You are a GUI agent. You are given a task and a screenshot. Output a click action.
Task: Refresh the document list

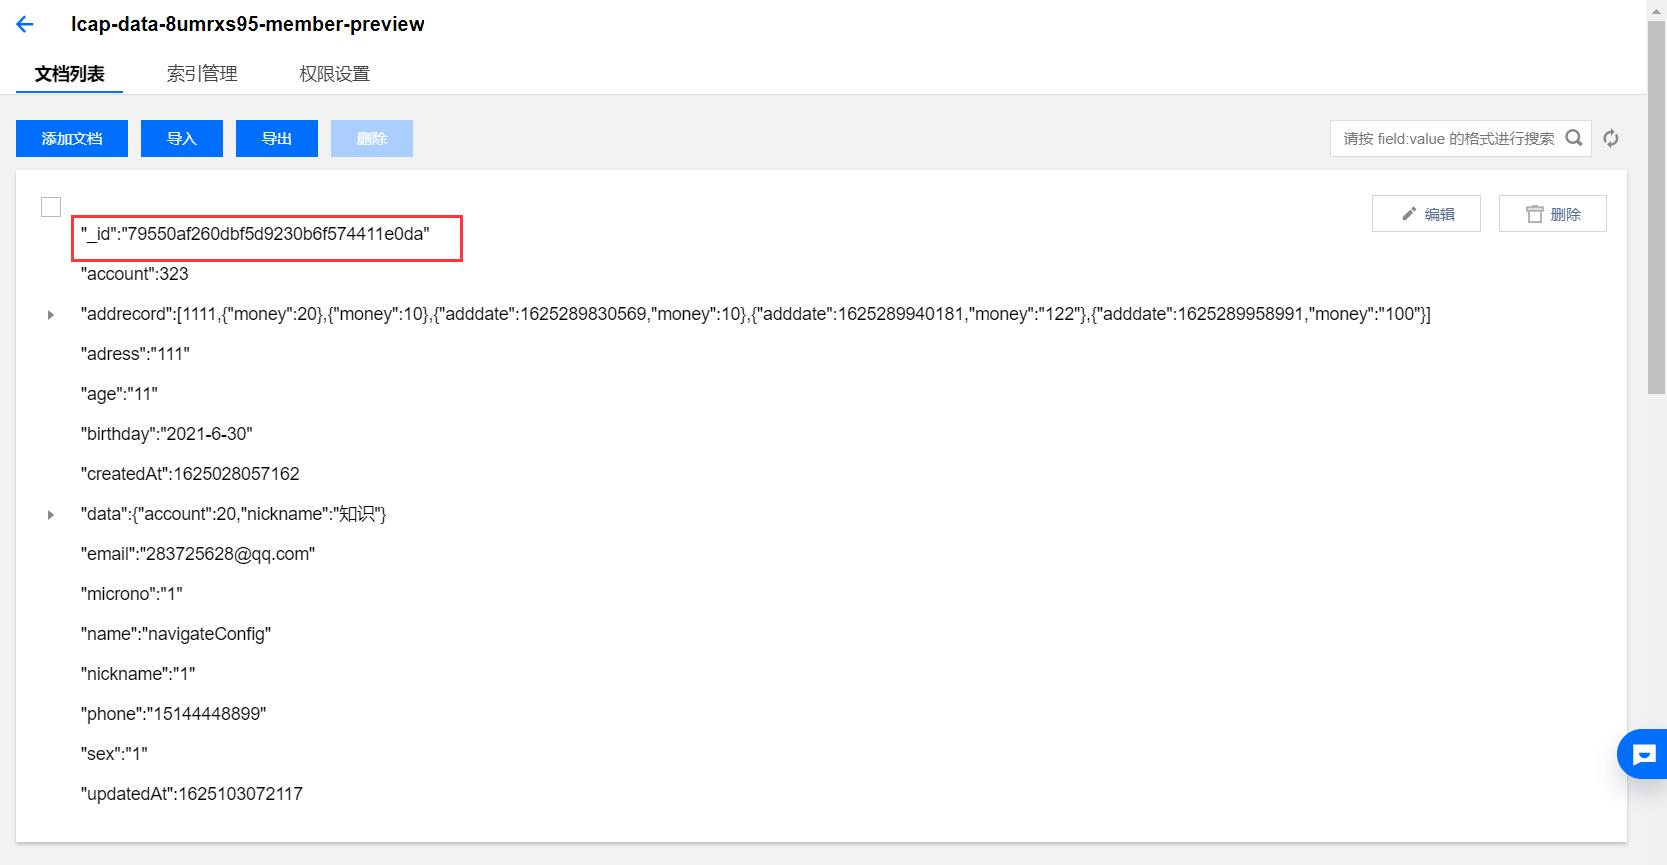click(x=1611, y=139)
